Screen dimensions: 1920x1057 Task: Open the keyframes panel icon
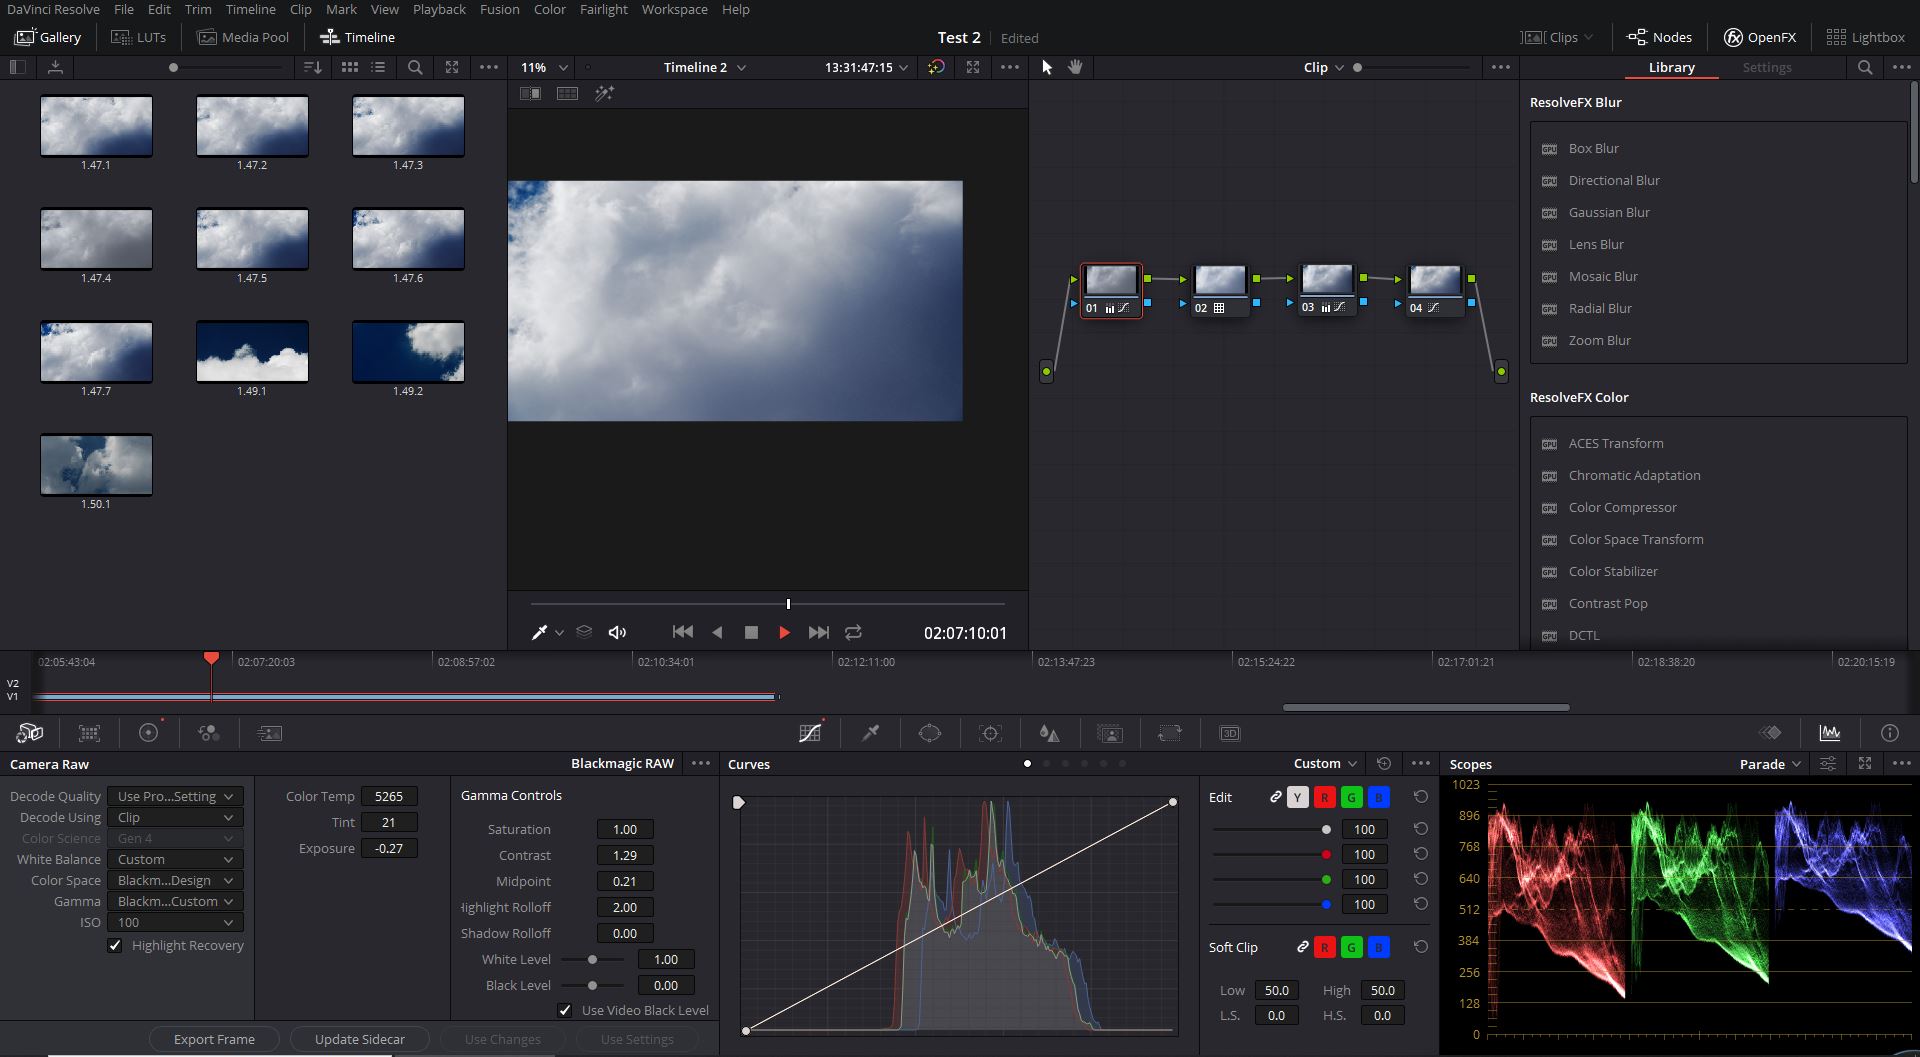1770,733
